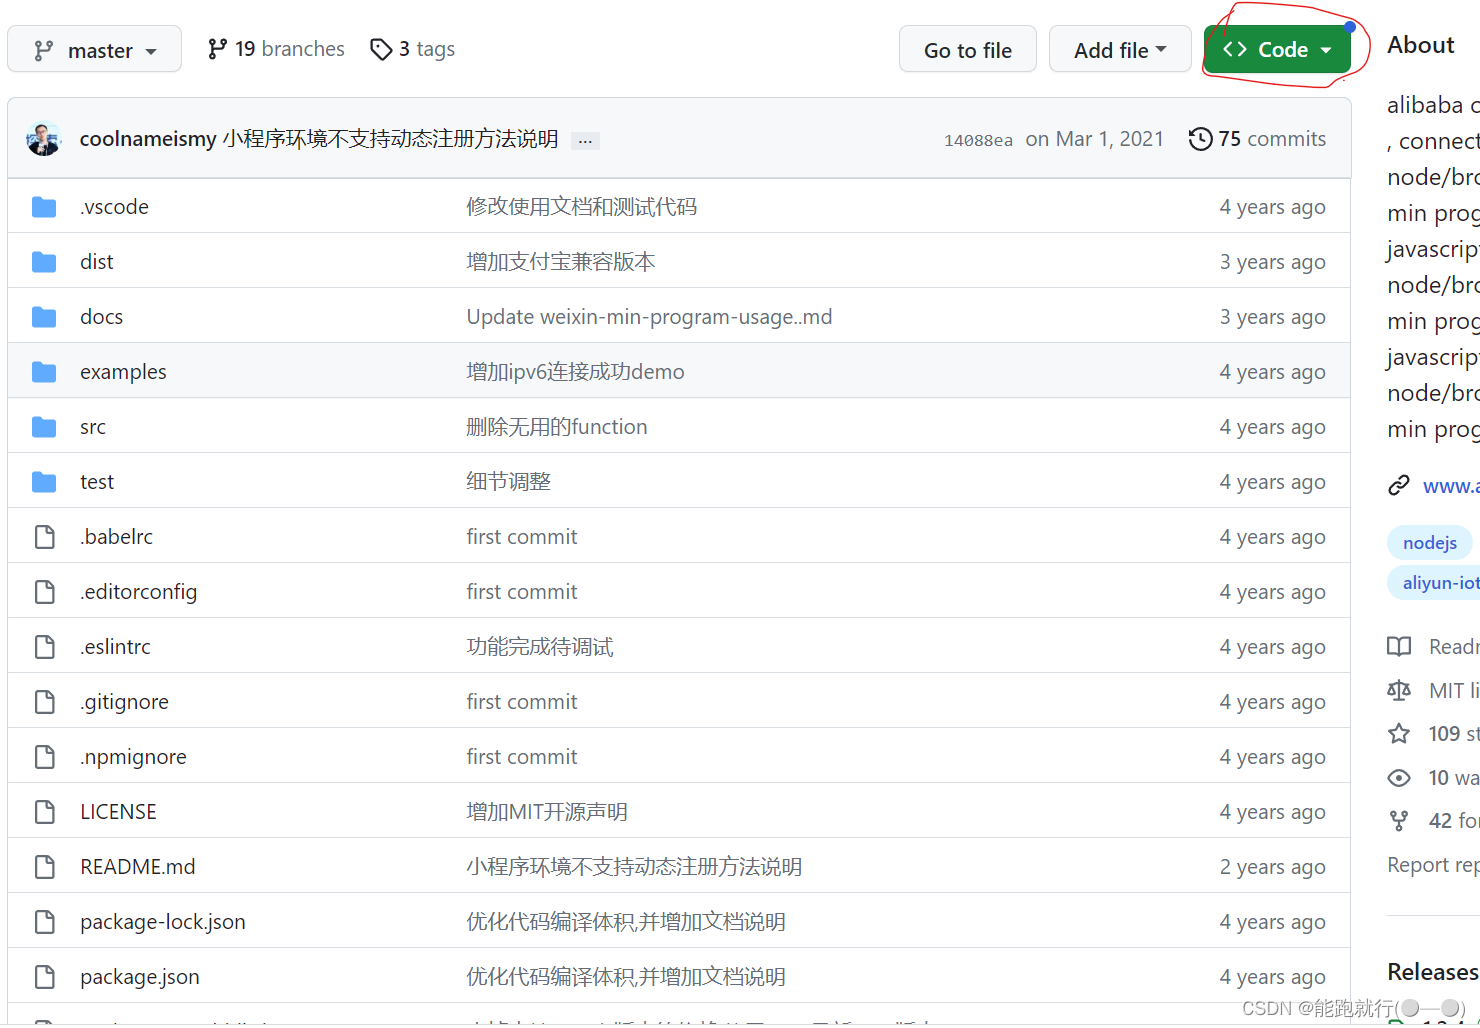
Task: Open coolnameismy's profile avatar
Action: [x=43, y=138]
